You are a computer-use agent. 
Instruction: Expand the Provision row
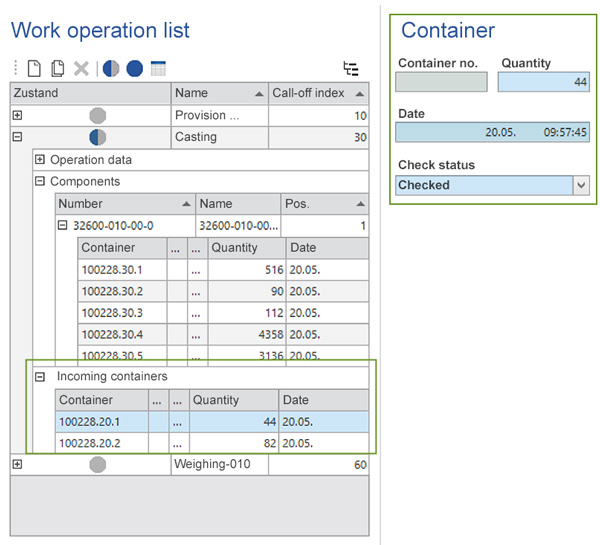(x=17, y=115)
